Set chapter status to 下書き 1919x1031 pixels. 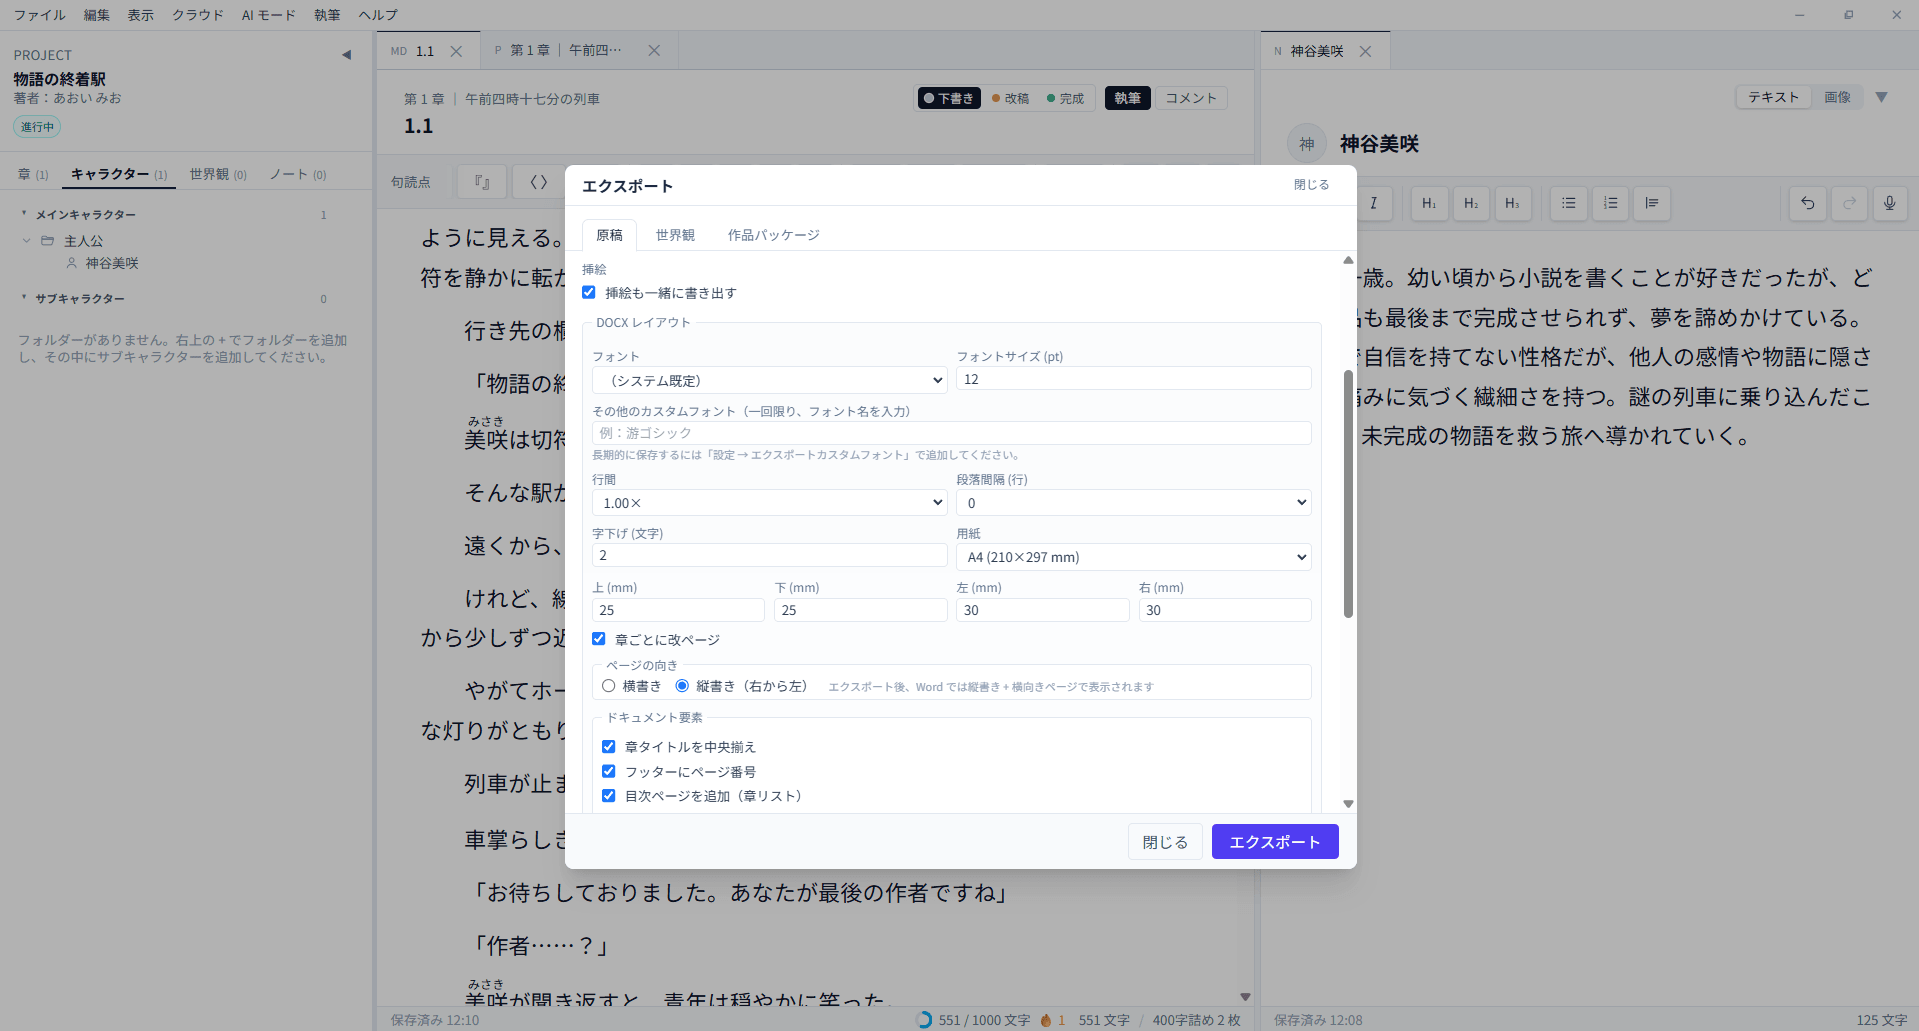point(949,98)
